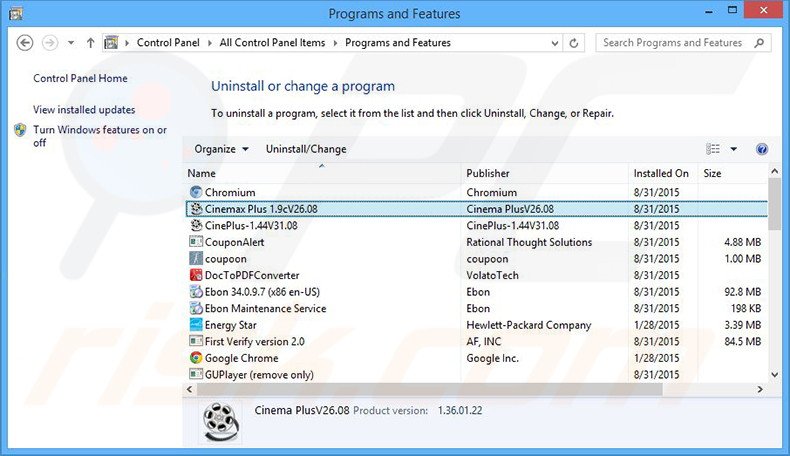Click the window title bar system icon

[16, 13]
